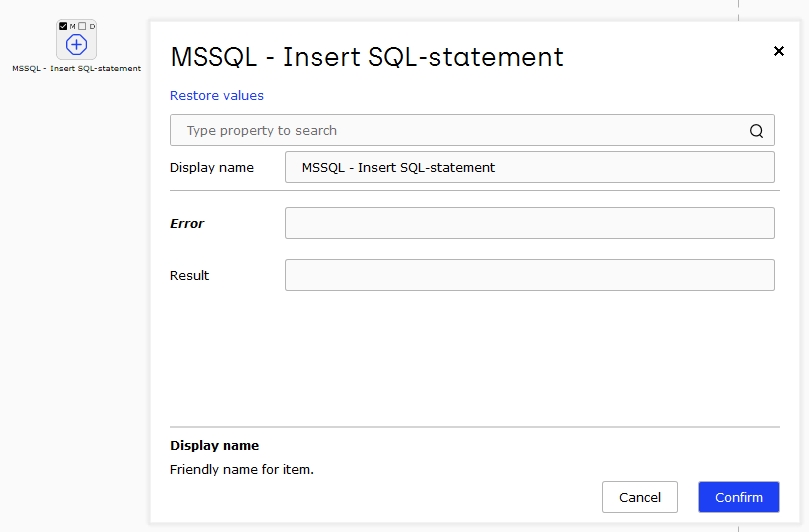Click the node caption below the canvas icon
This screenshot has width=809, height=532.
[76, 68]
